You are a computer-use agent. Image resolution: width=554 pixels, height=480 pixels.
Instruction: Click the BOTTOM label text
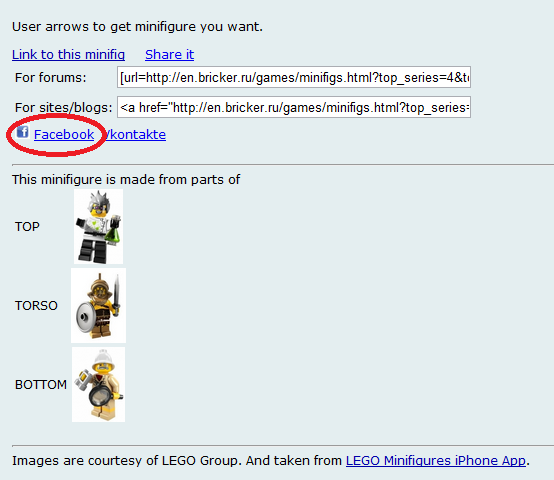[41, 385]
